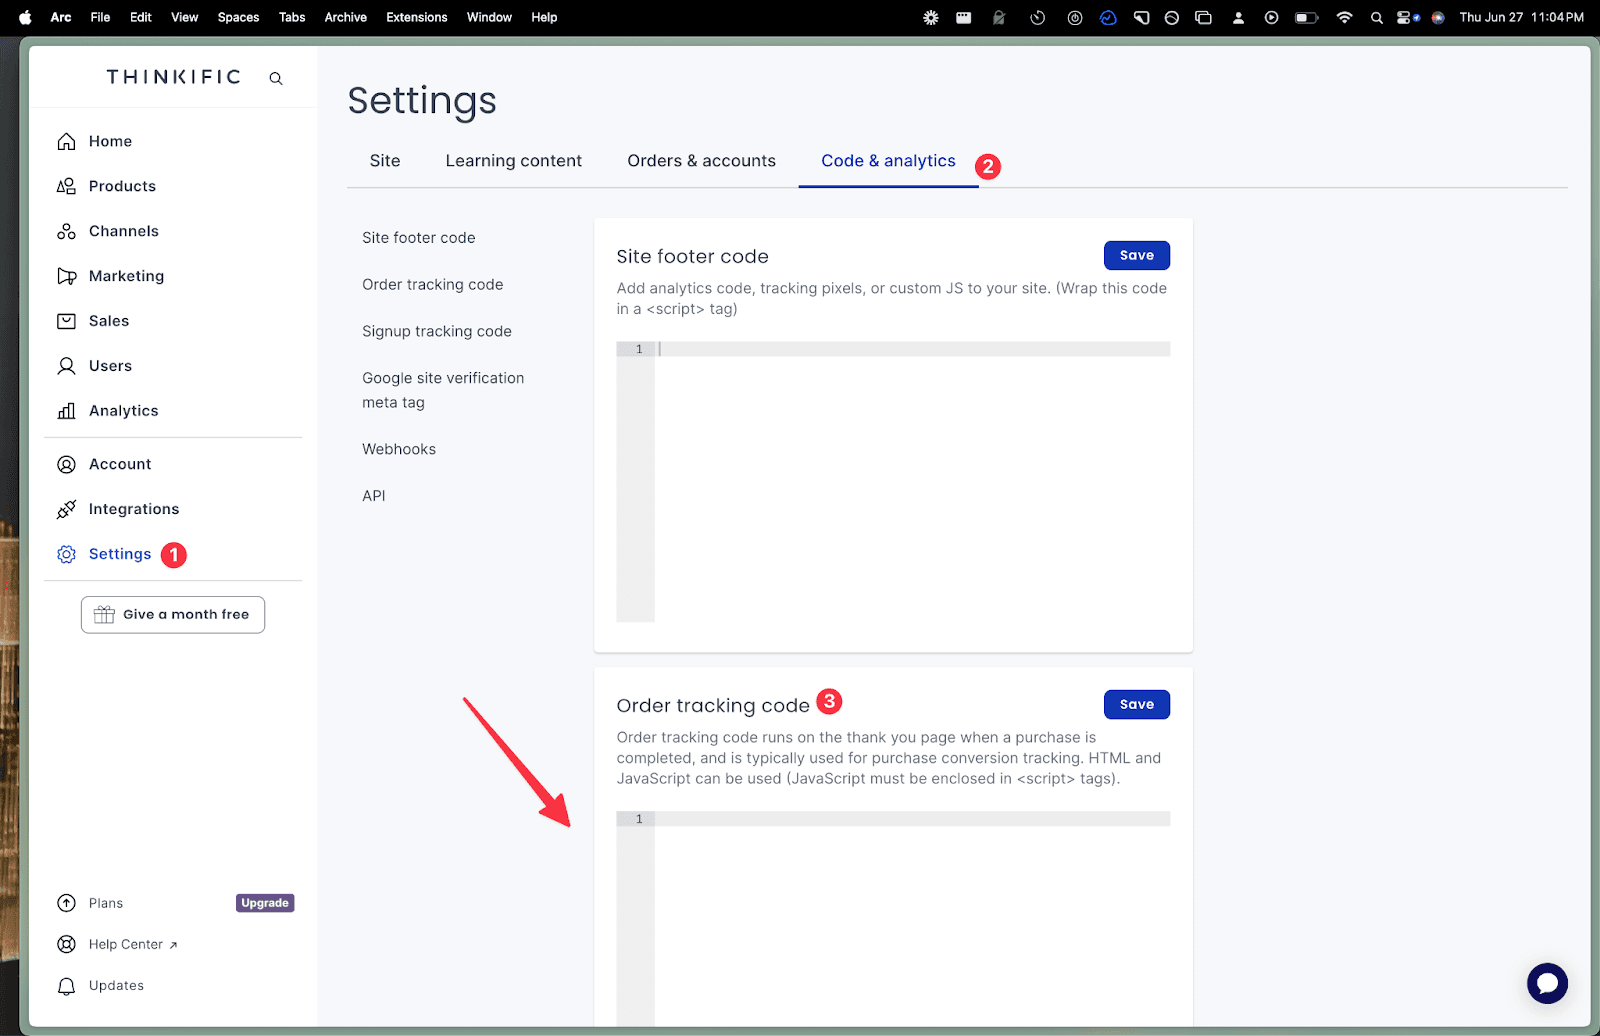
Task: Select the Channels sidebar icon
Action: coord(66,231)
